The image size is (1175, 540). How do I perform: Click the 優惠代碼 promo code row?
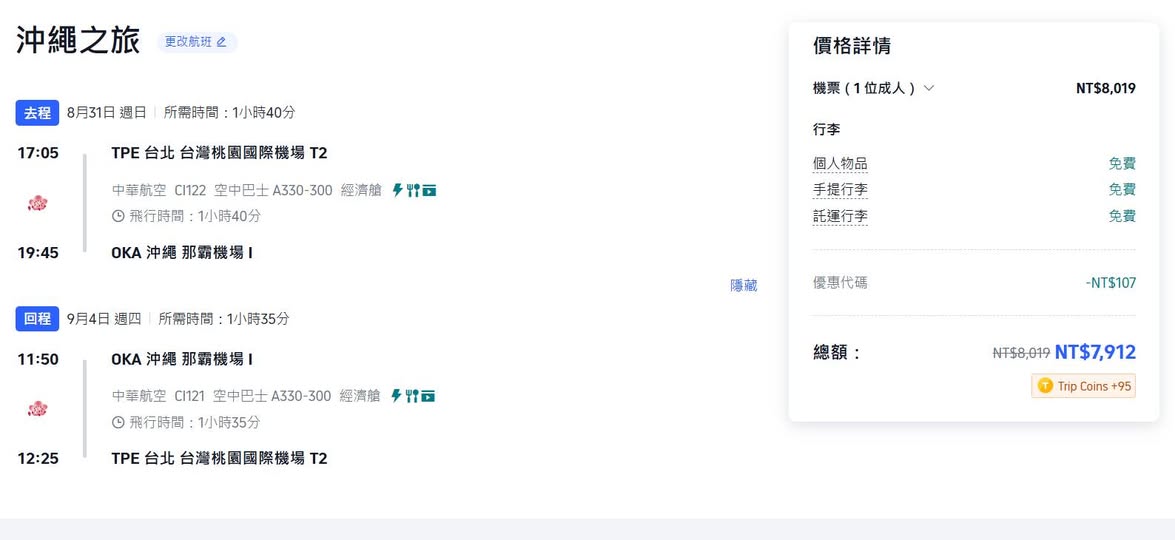click(840, 283)
